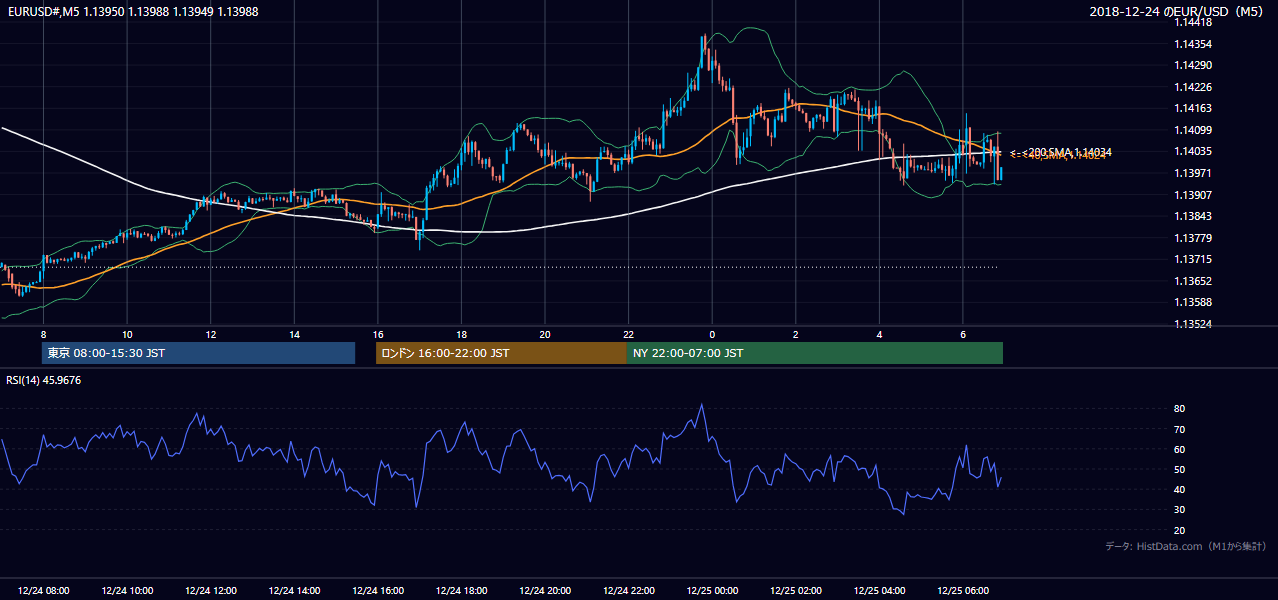This screenshot has width=1278, height=600.
Task: Click the データ: HistData.com source credit
Action: pyautogui.click(x=1185, y=546)
